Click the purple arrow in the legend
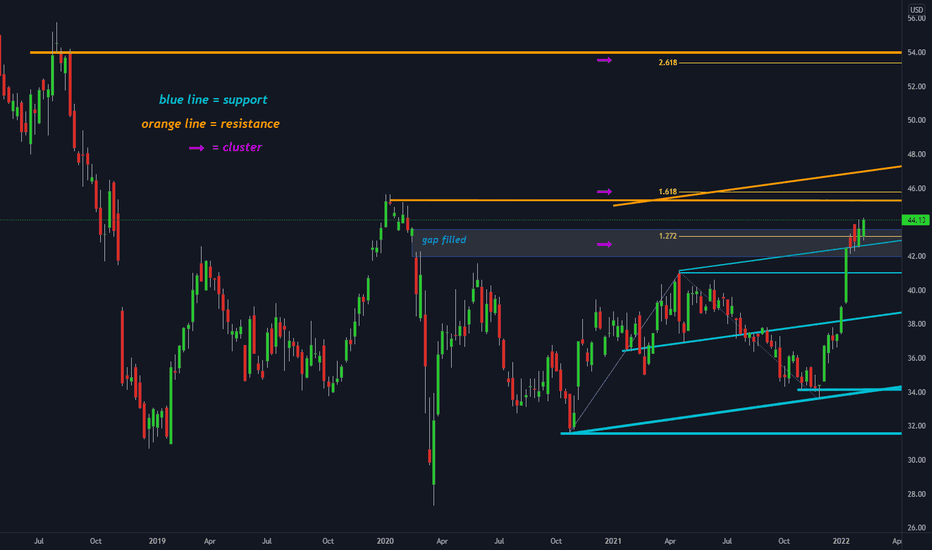 click(x=197, y=148)
